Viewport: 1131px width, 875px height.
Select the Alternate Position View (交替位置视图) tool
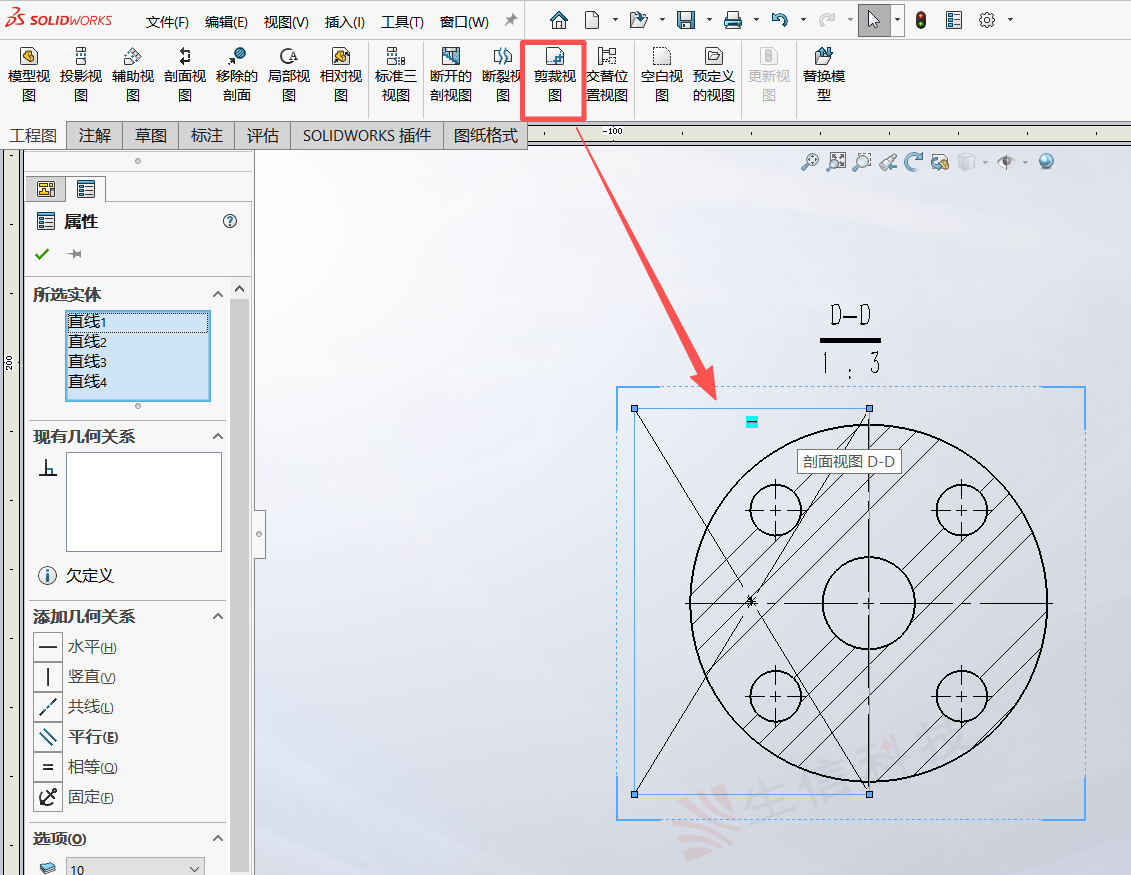pyautogui.click(x=607, y=75)
